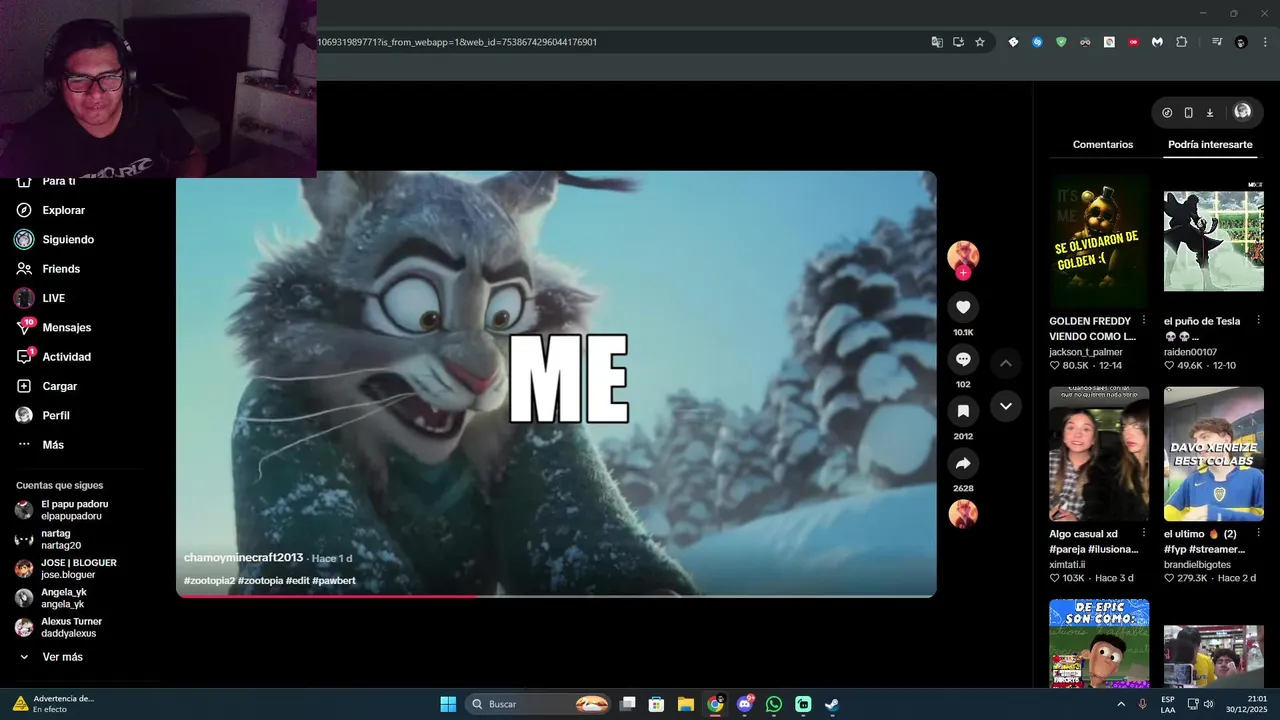Switch to the Comentarios tab
The image size is (1280, 720).
click(x=1103, y=144)
